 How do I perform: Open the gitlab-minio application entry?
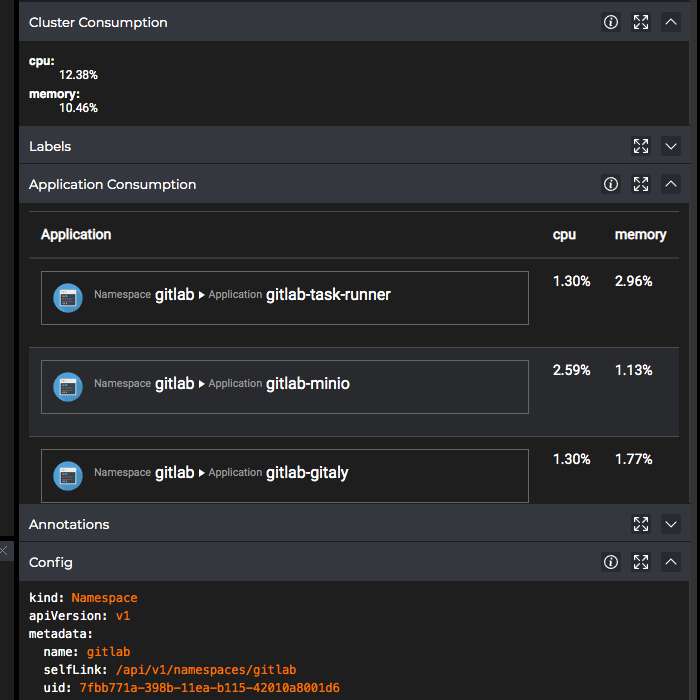pyautogui.click(x=285, y=386)
